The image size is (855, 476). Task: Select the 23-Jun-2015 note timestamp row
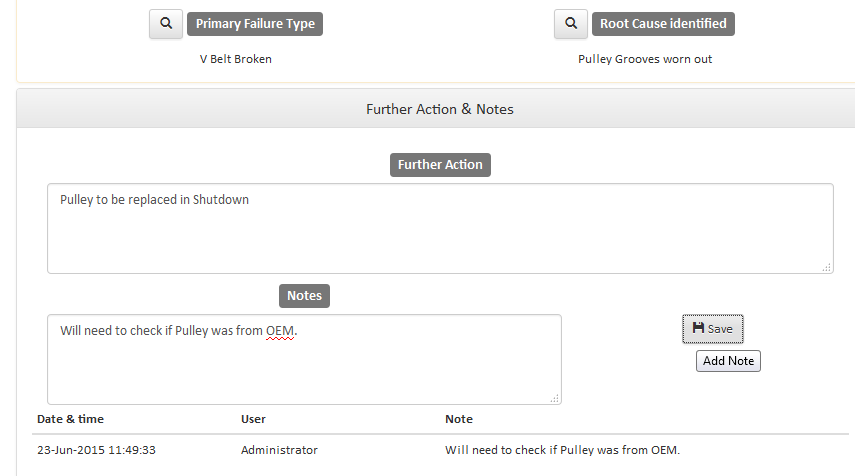(x=97, y=450)
